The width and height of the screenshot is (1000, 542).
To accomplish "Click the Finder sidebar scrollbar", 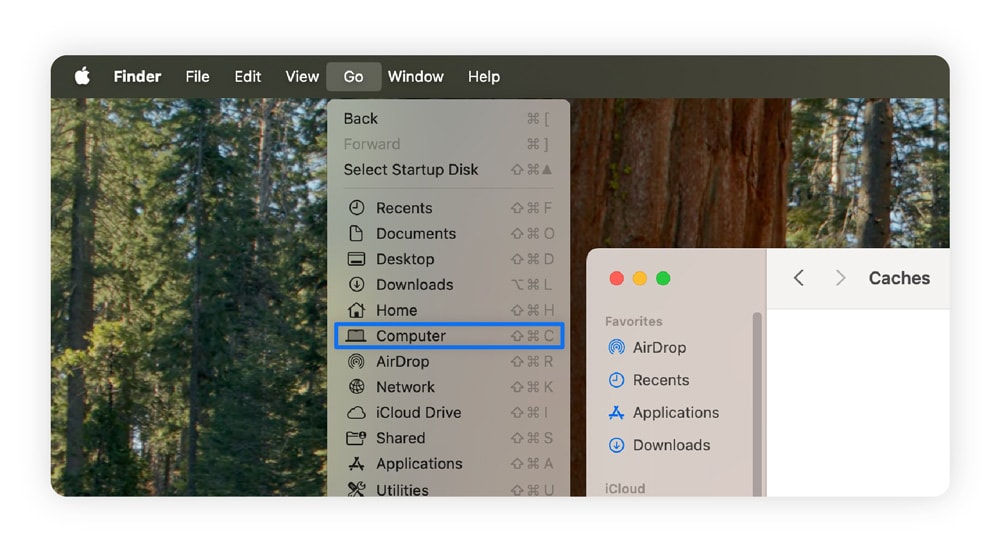I will point(757,404).
